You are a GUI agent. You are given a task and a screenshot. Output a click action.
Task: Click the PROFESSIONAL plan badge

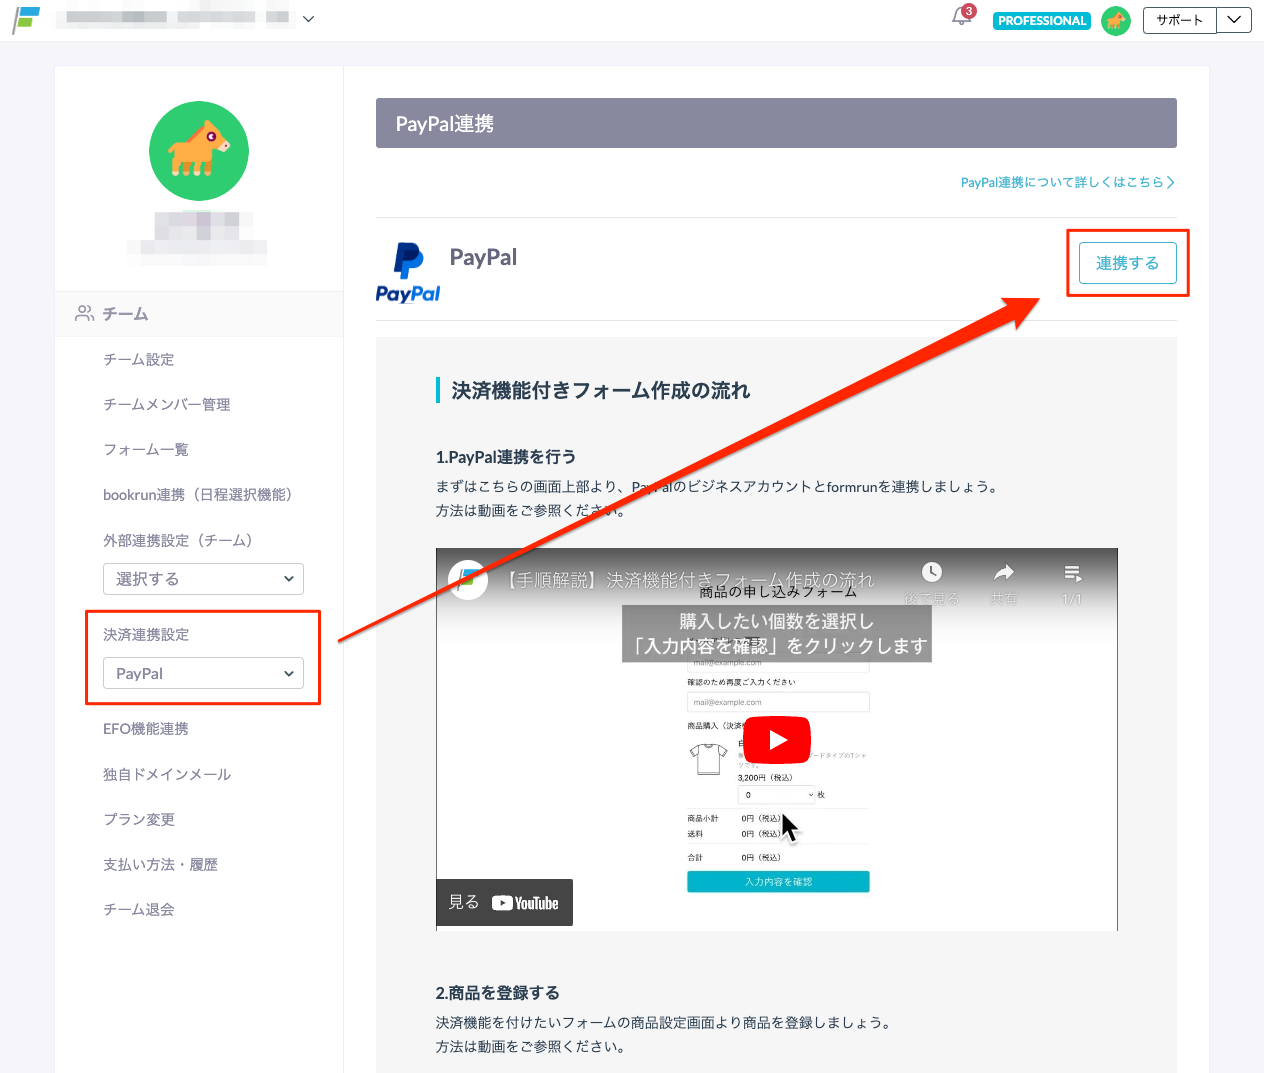pos(1041,20)
